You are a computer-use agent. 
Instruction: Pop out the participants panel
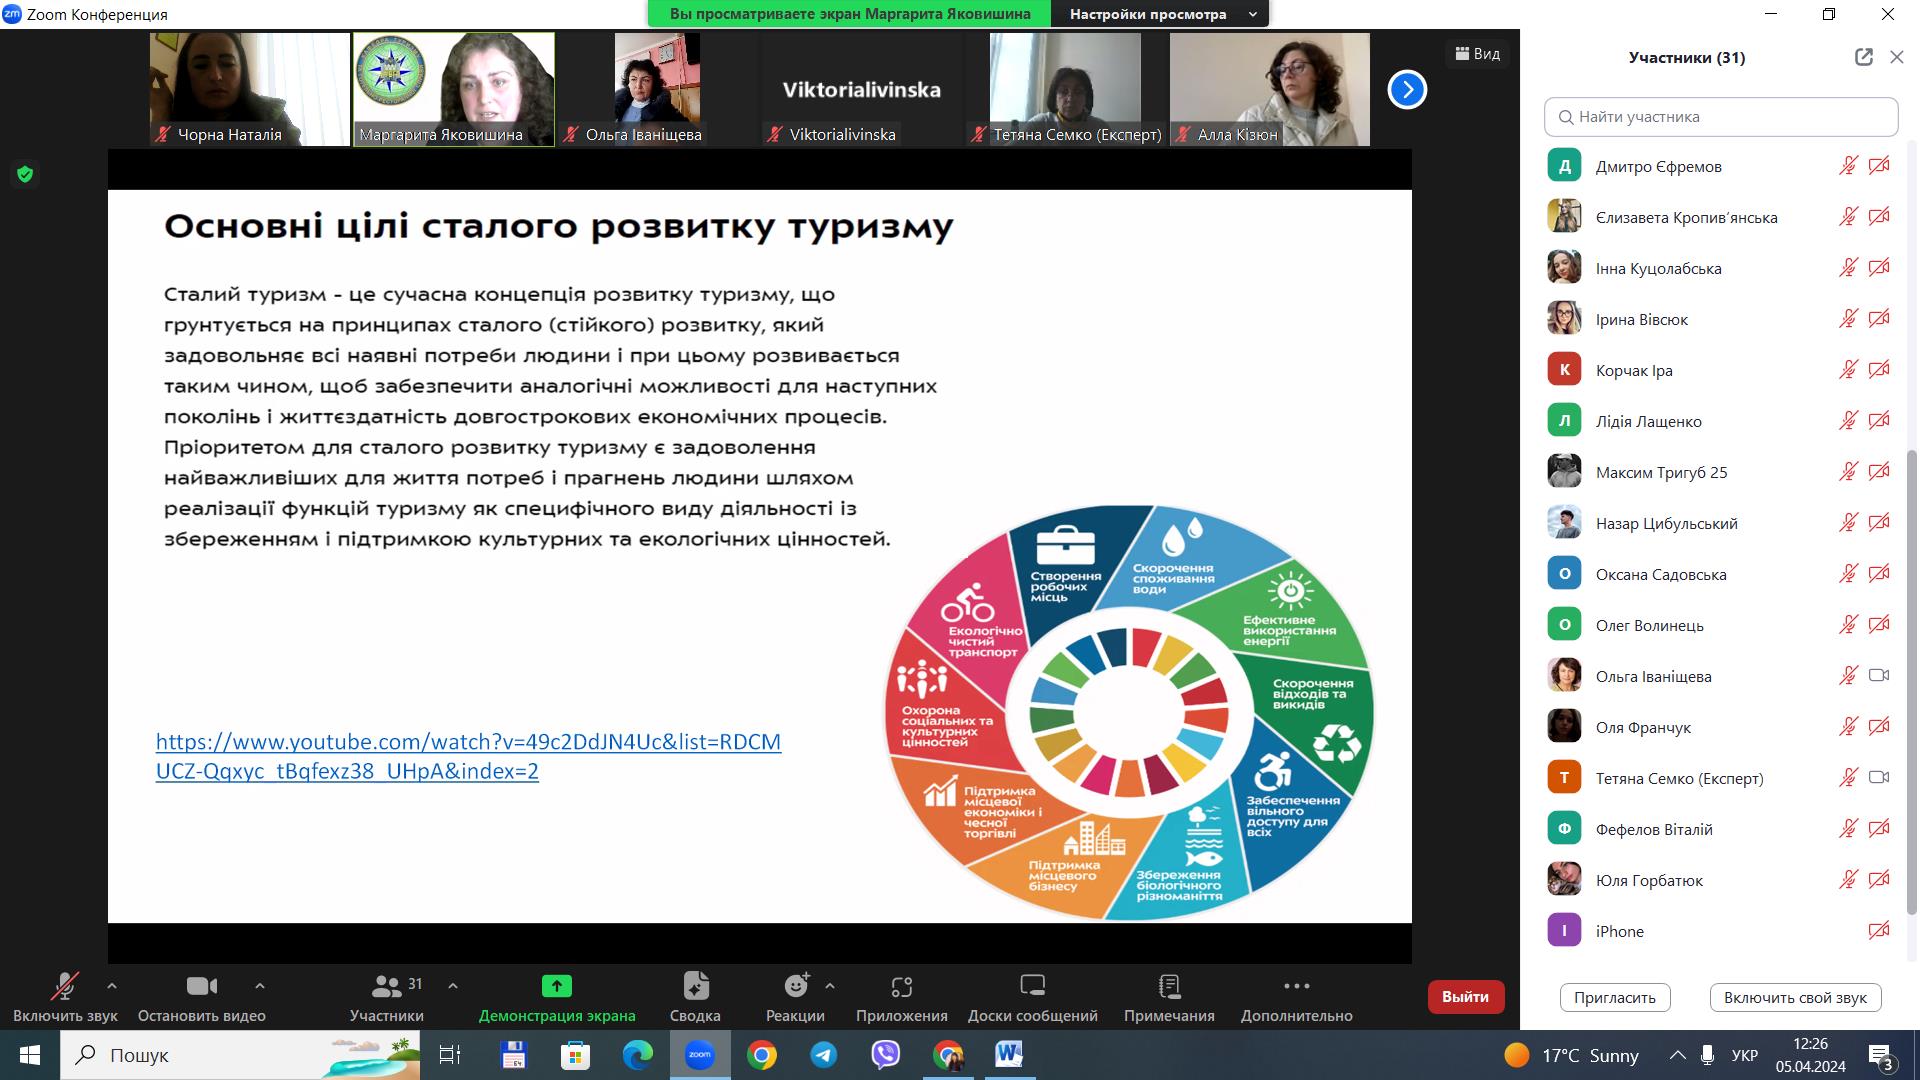(x=1863, y=57)
